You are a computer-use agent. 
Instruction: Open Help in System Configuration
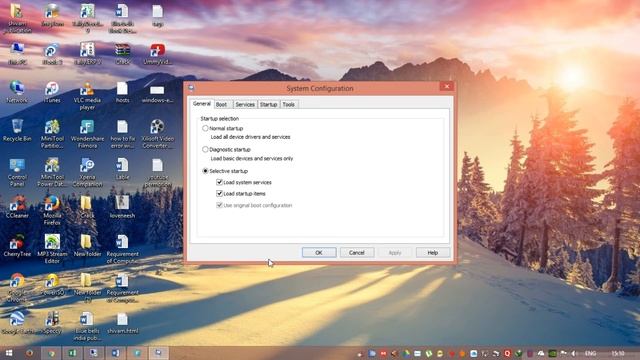(x=433, y=253)
